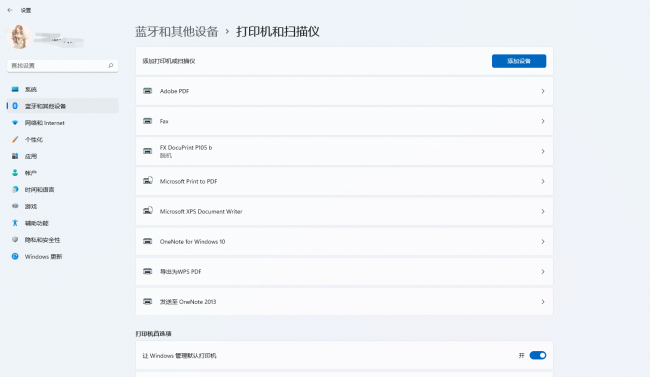Screen dimensions: 650x377
Task: Go back with the arrow beside 设置
Action: click(x=10, y=10)
